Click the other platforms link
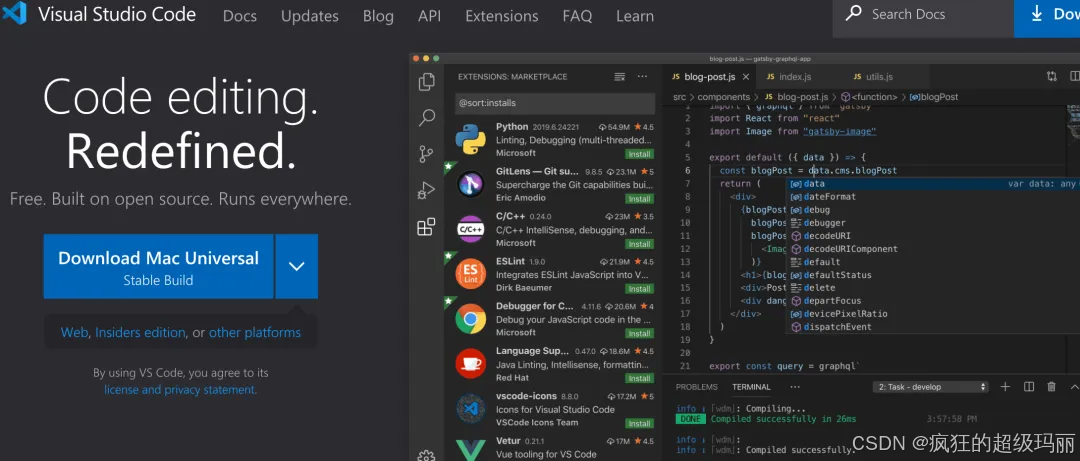Screen dimensions: 1080x461 point(255,333)
